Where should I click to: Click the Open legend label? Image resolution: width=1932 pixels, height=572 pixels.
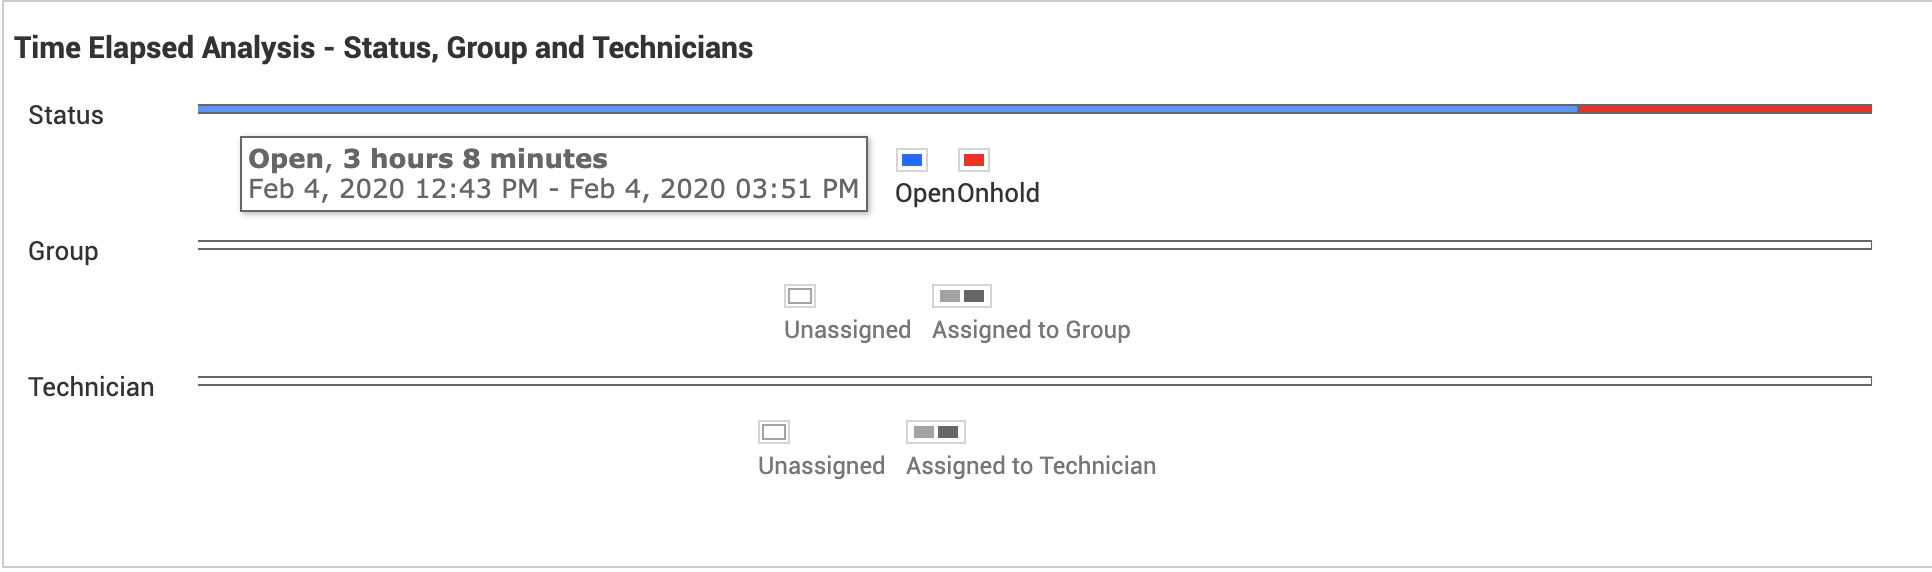pos(925,193)
